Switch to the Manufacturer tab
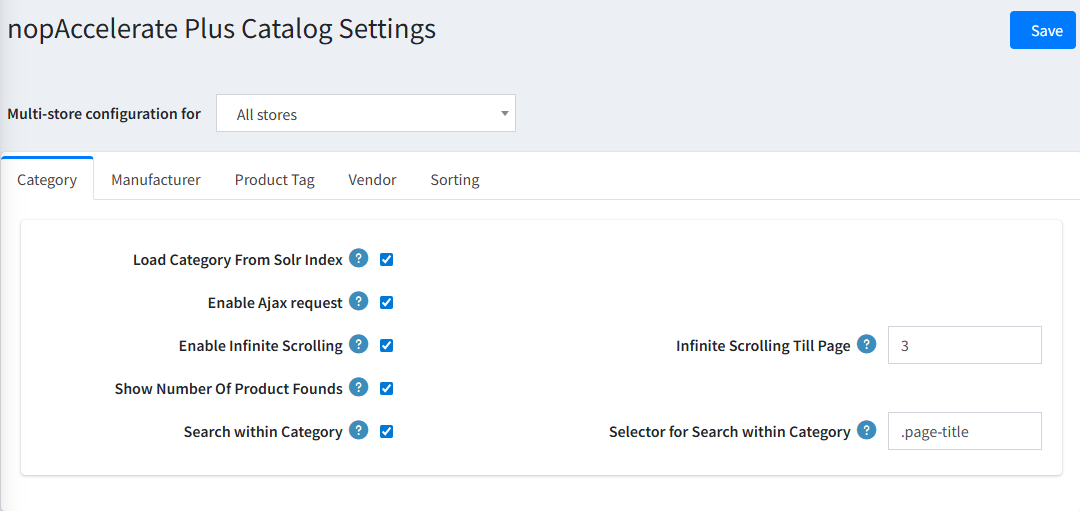The height and width of the screenshot is (511, 1080). coord(156,180)
